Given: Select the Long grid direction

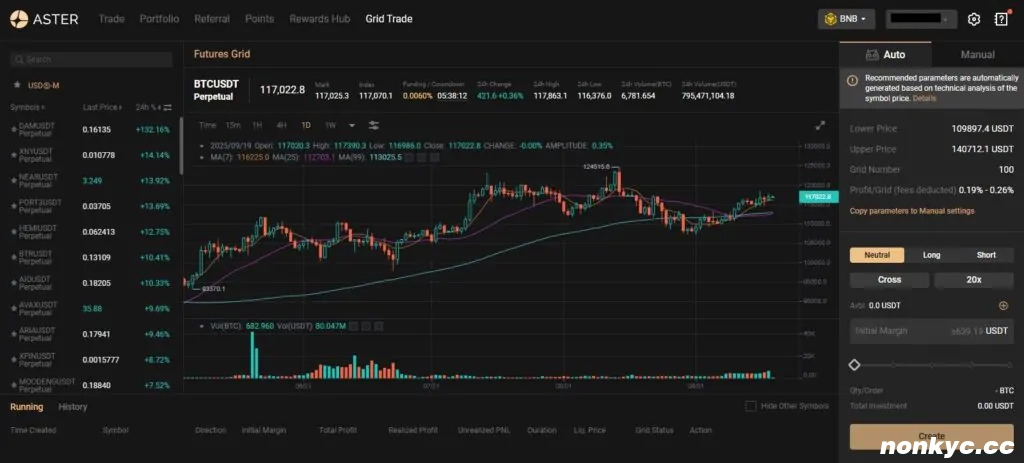Looking at the screenshot, I should (x=931, y=255).
